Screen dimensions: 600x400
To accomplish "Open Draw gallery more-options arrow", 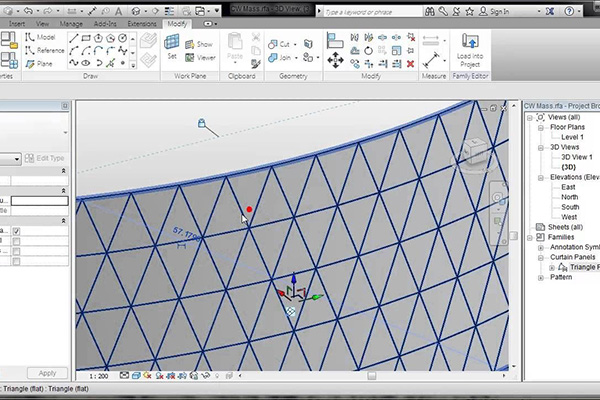I will [133, 65].
